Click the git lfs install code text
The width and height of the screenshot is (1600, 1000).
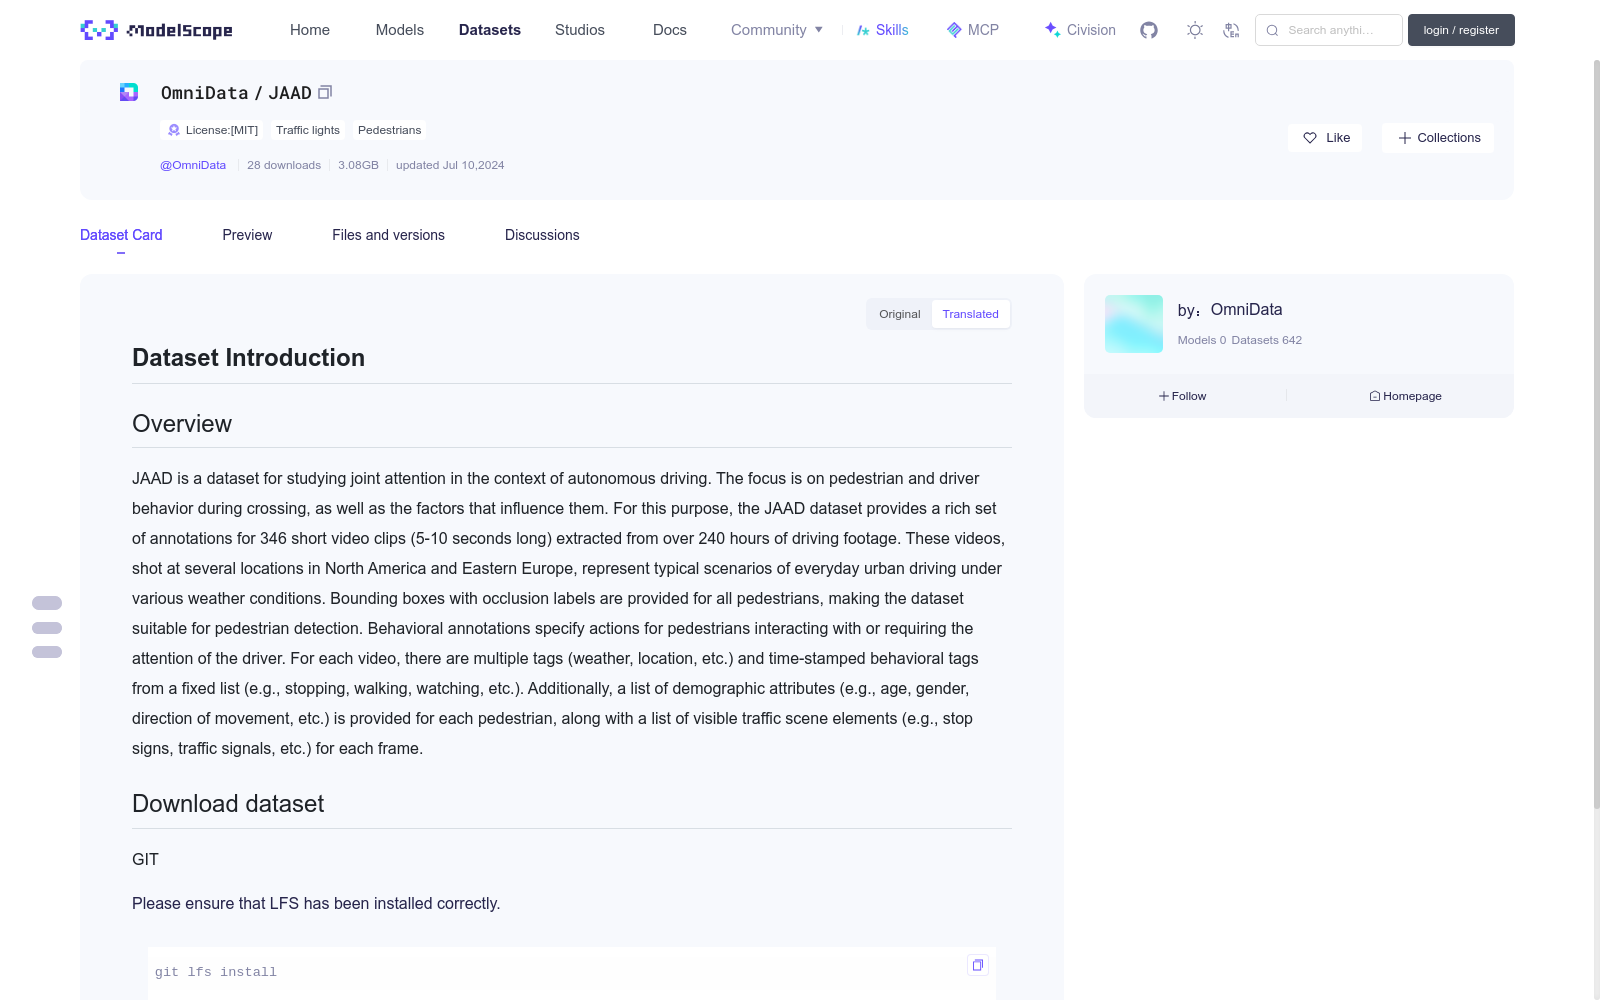coord(216,972)
